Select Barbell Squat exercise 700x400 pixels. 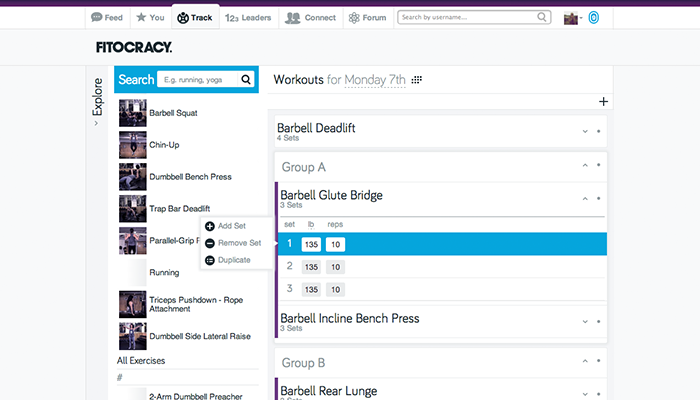coord(173,113)
